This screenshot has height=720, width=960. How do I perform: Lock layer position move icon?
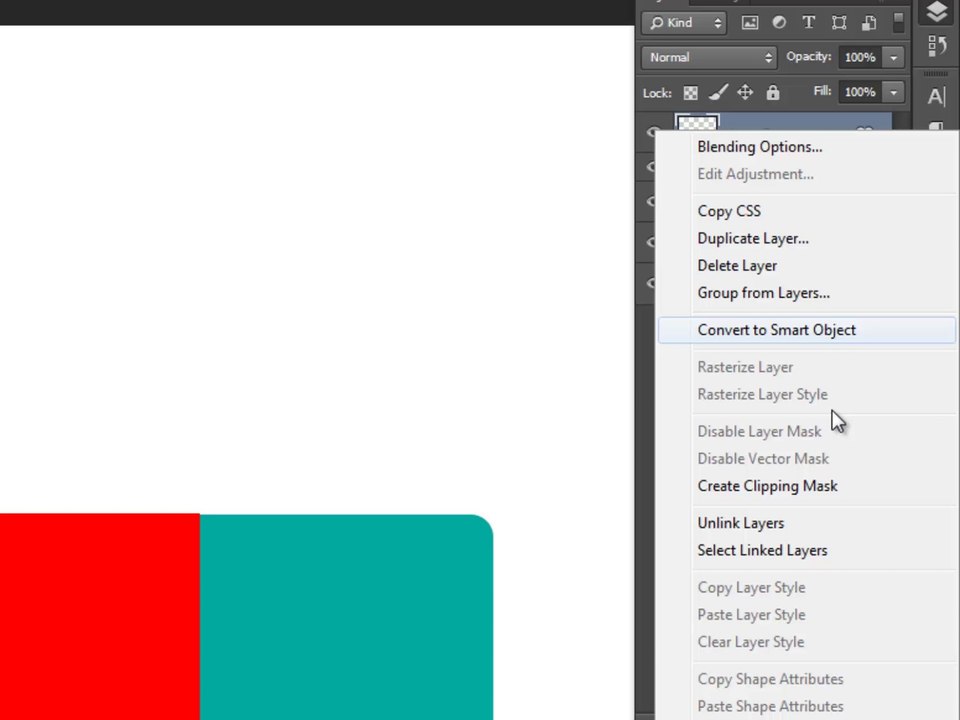point(745,92)
